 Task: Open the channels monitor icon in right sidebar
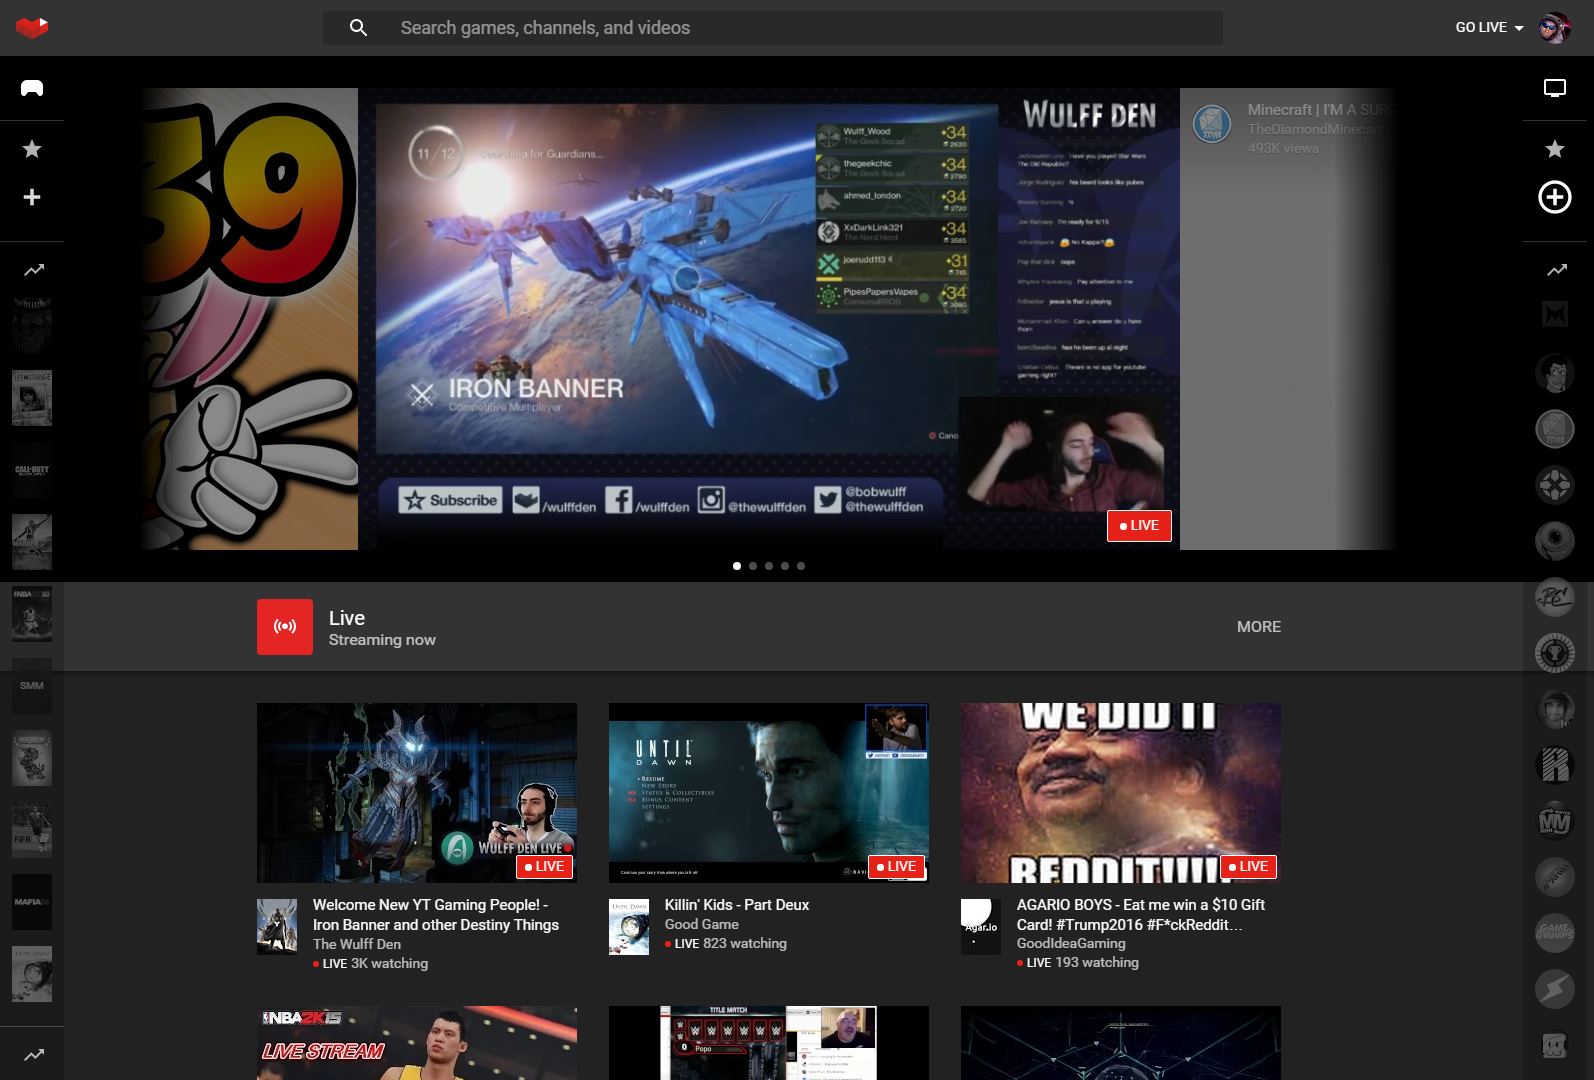[x=1554, y=88]
